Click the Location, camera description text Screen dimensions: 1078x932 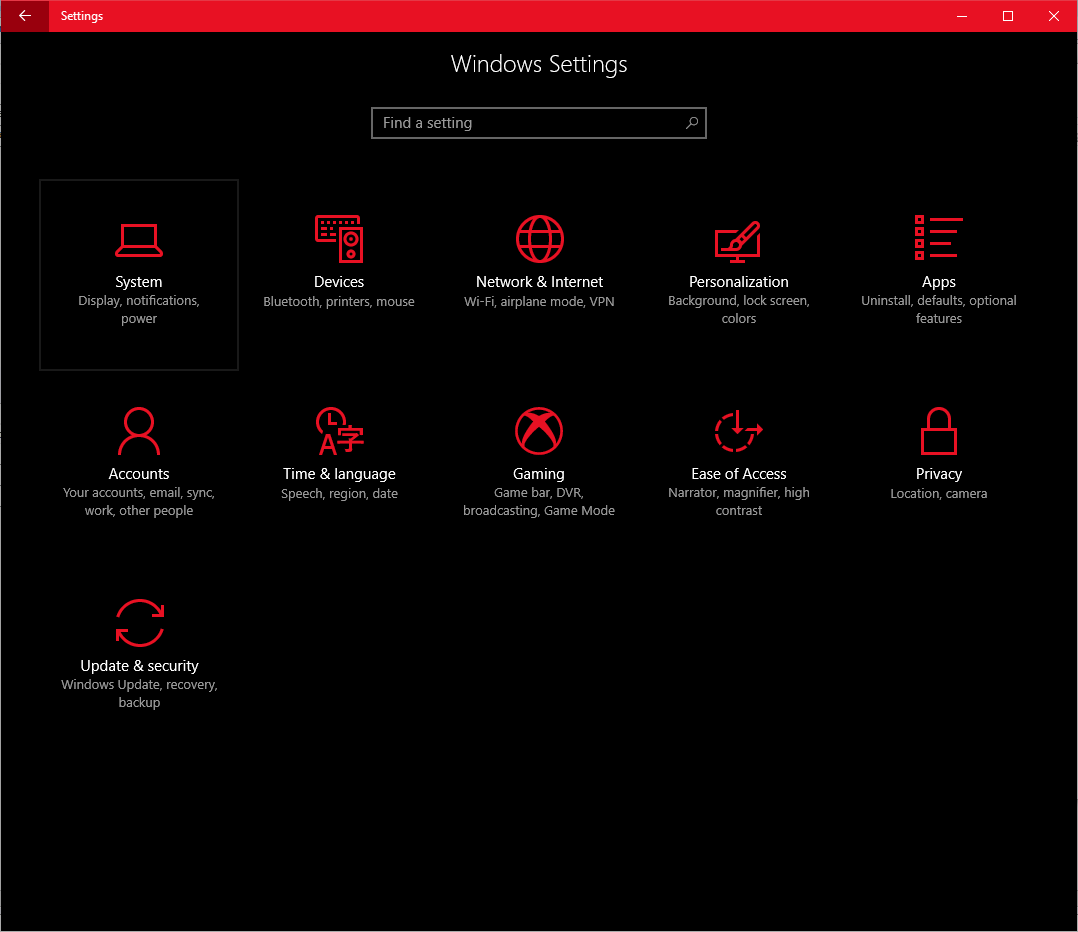pos(938,494)
